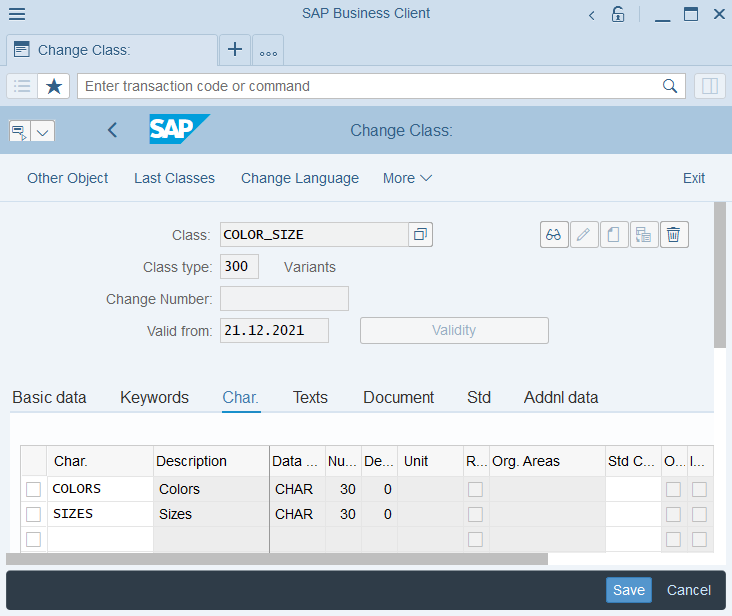Click the search magnifier icon
This screenshot has width=732, height=616.
[x=670, y=86]
